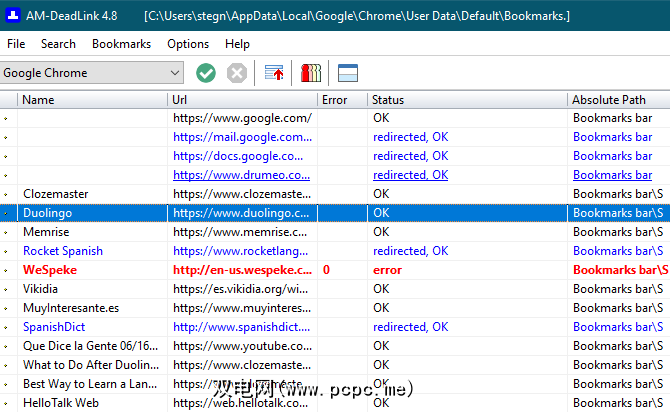Screen dimensions: 670x412
Task: Open the Options menu
Action: (x=188, y=44)
